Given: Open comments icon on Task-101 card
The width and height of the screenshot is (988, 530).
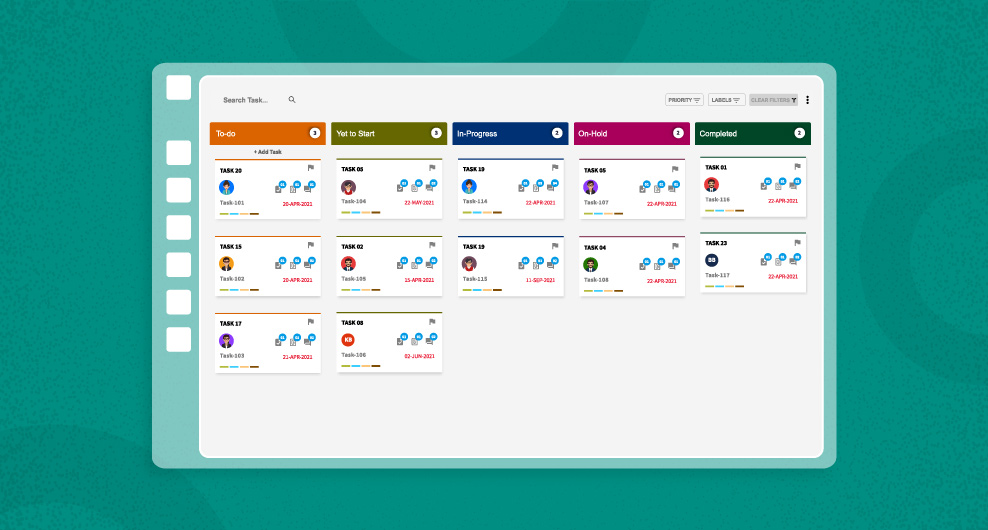Looking at the screenshot, I should (309, 188).
